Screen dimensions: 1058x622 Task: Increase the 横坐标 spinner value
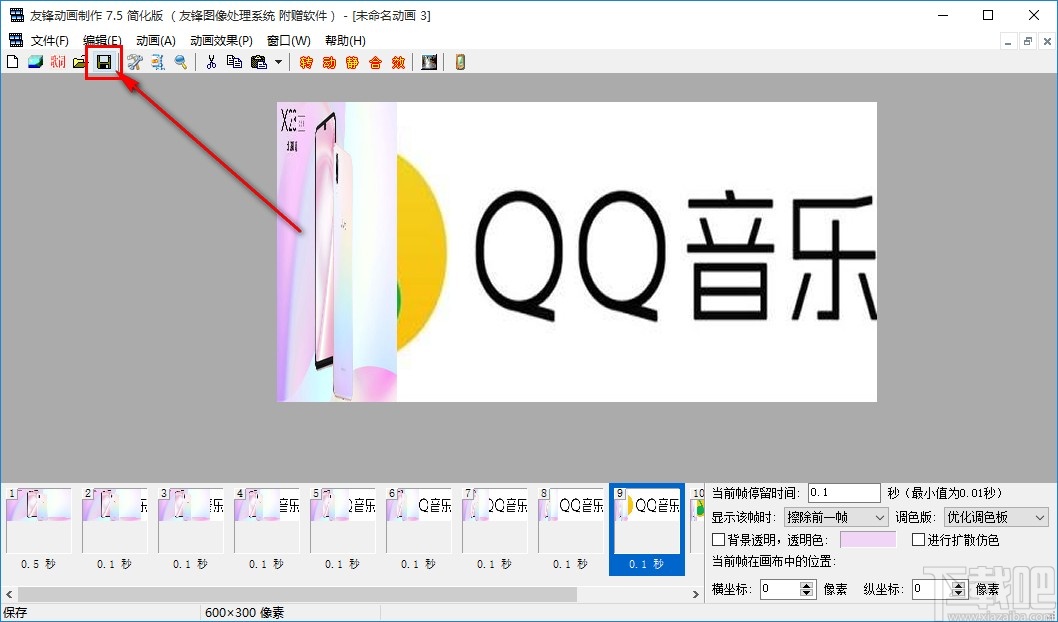(x=807, y=585)
